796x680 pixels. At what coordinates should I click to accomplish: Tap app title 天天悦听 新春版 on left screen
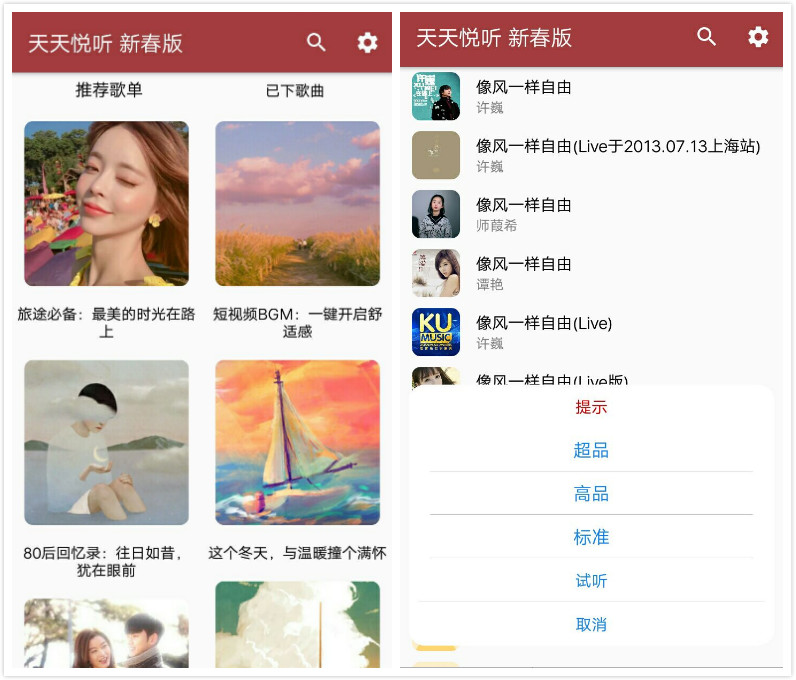pyautogui.click(x=105, y=43)
